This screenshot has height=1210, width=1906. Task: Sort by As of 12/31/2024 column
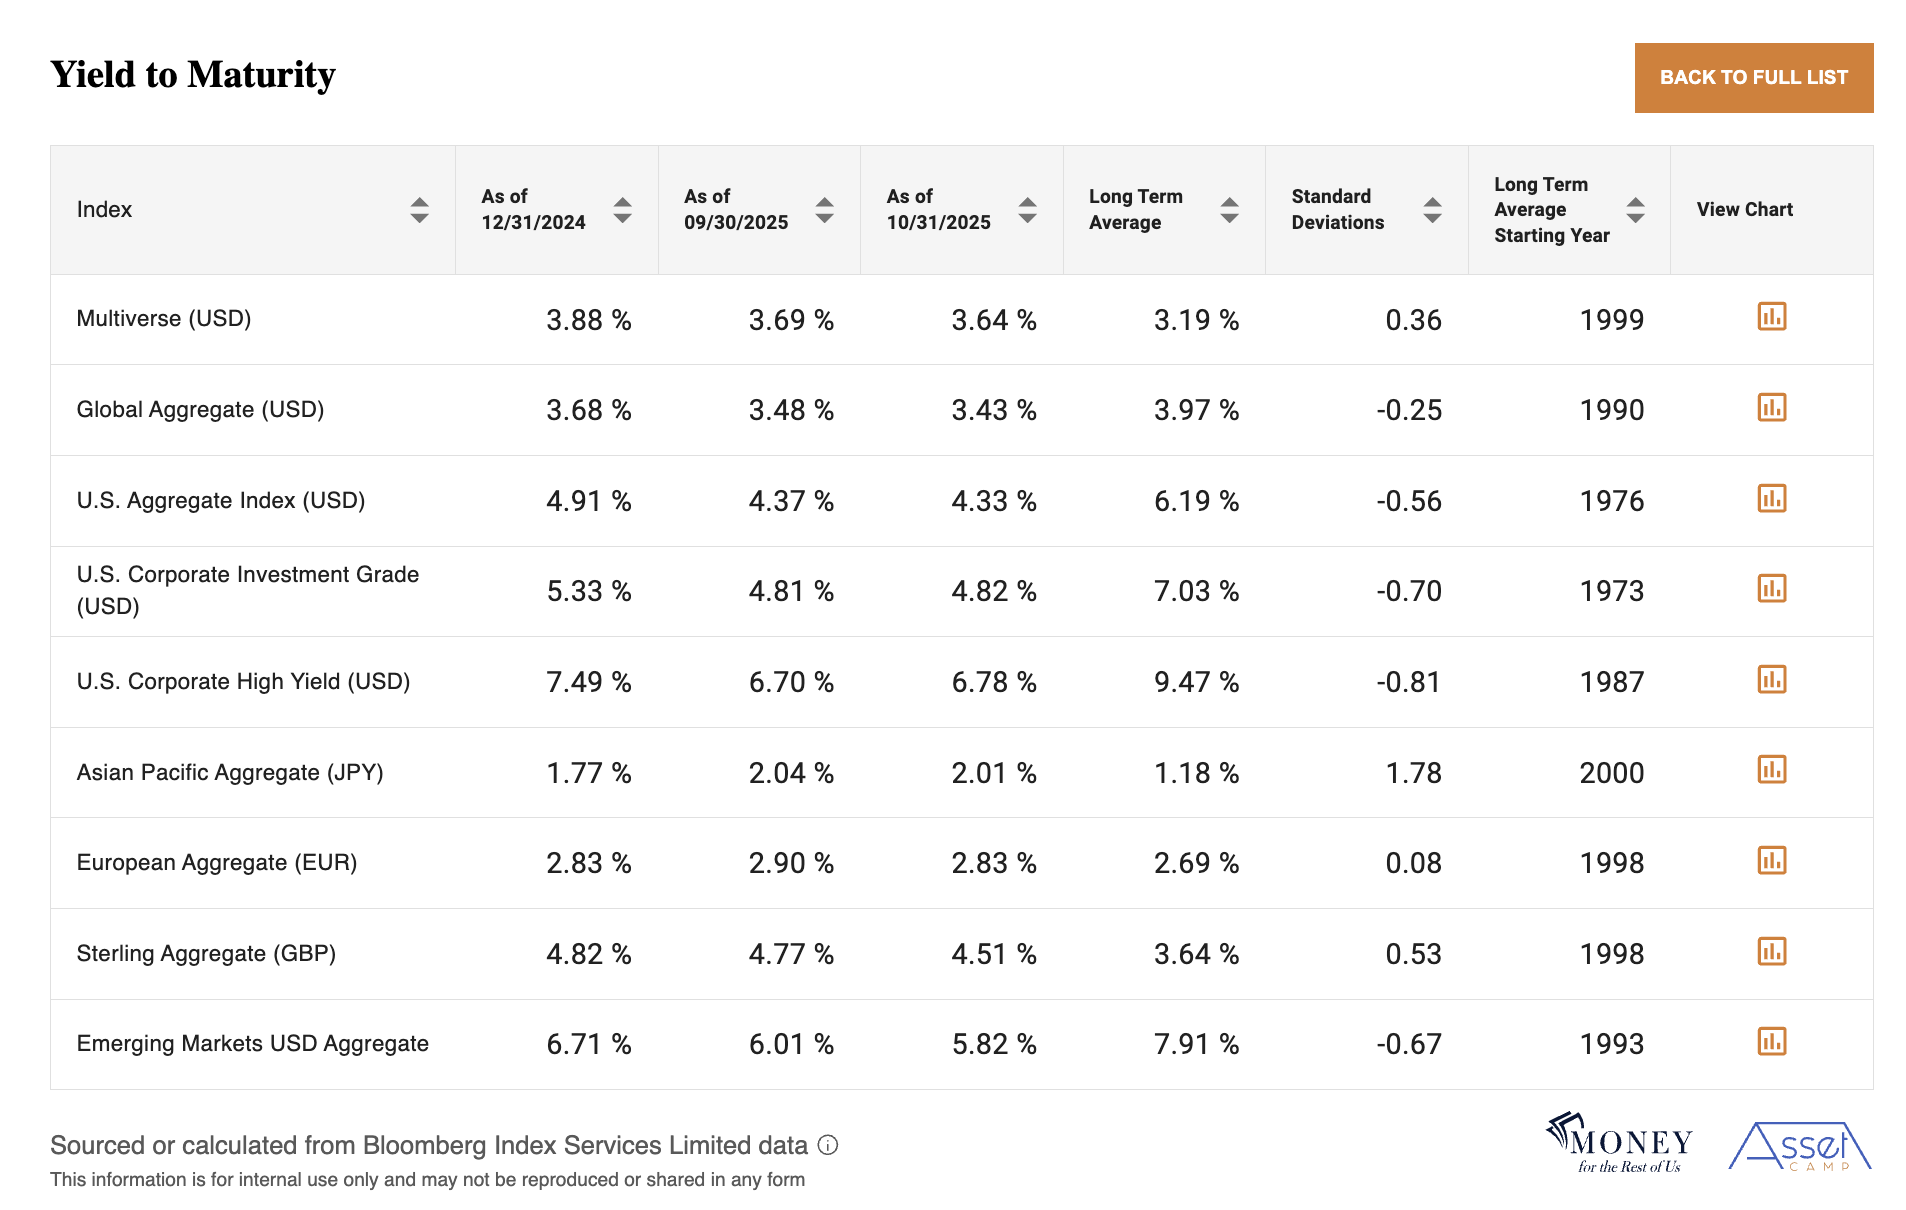tap(622, 210)
